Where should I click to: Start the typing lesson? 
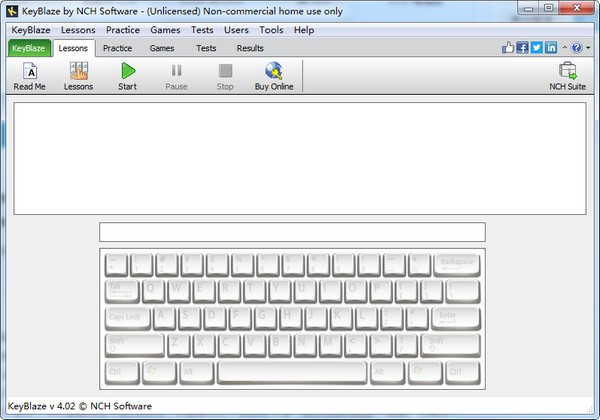coord(127,76)
